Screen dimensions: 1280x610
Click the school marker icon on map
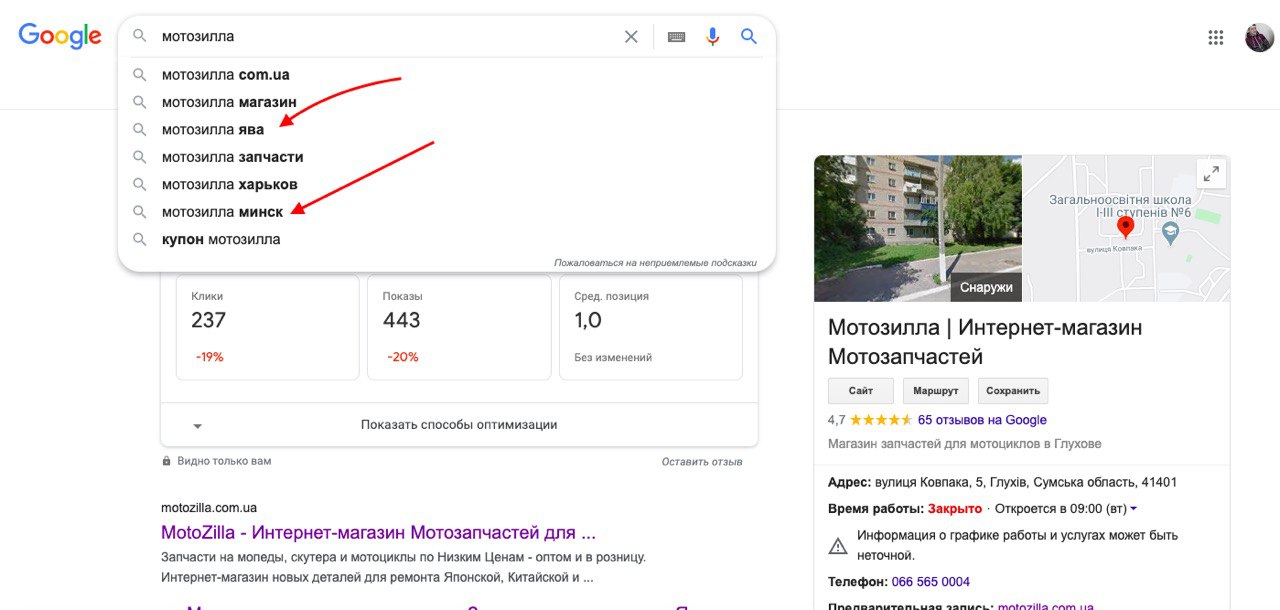point(1172,233)
